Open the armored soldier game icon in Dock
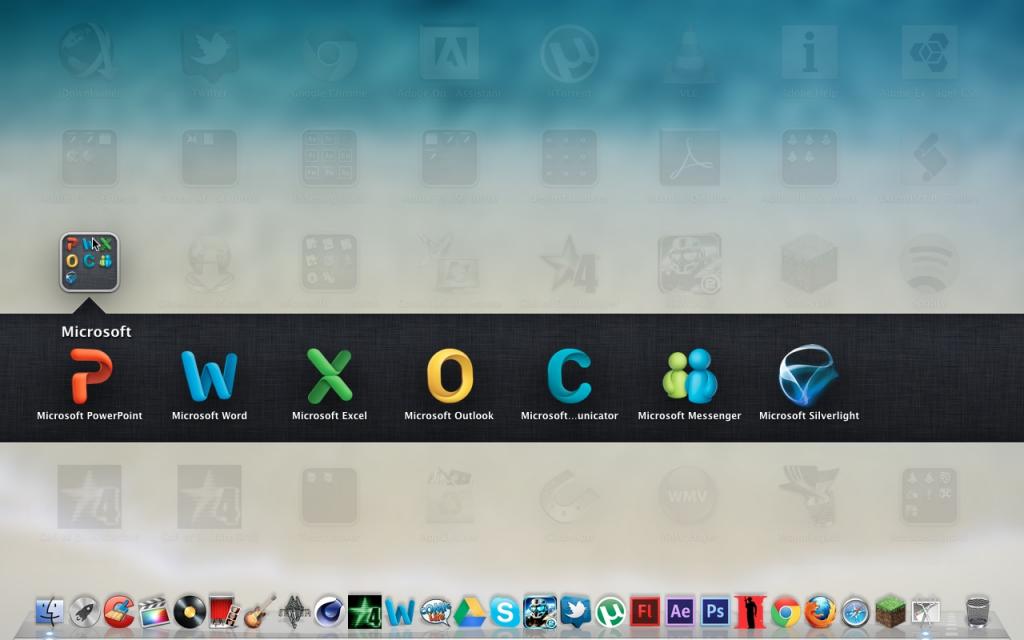 point(540,612)
